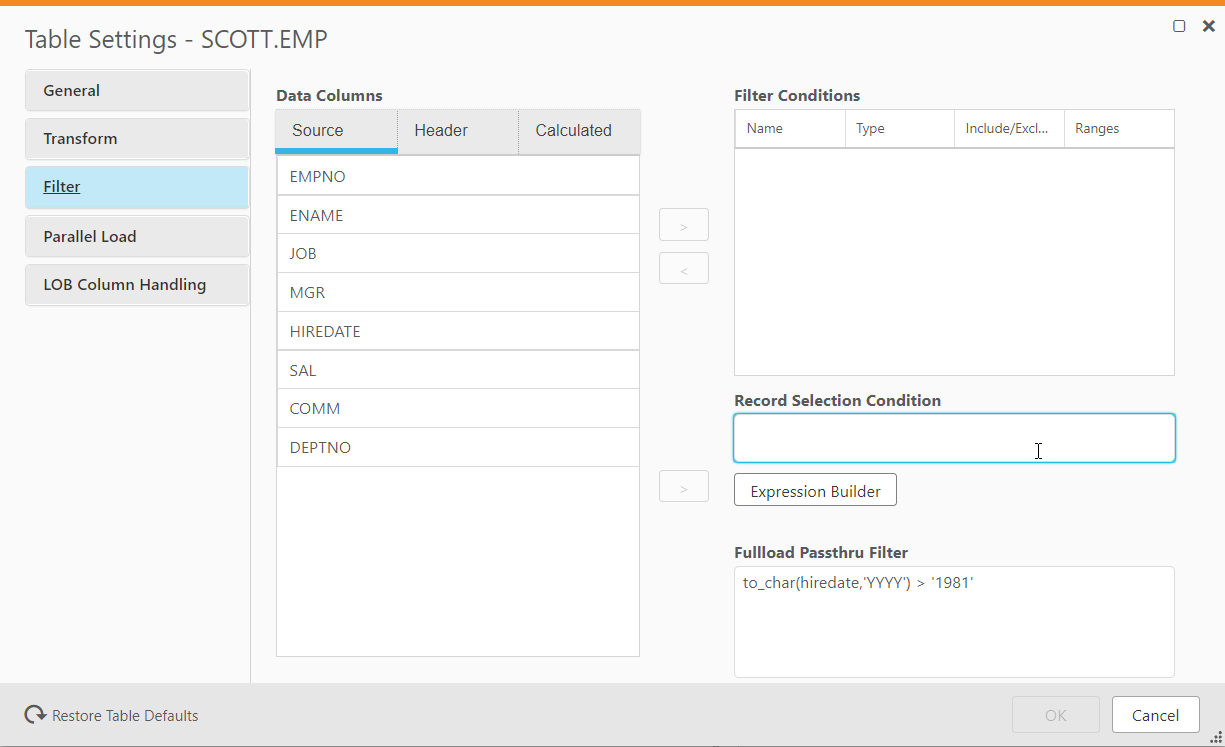Select the DEPTNO column row
This screenshot has height=747, width=1225.
click(x=458, y=447)
